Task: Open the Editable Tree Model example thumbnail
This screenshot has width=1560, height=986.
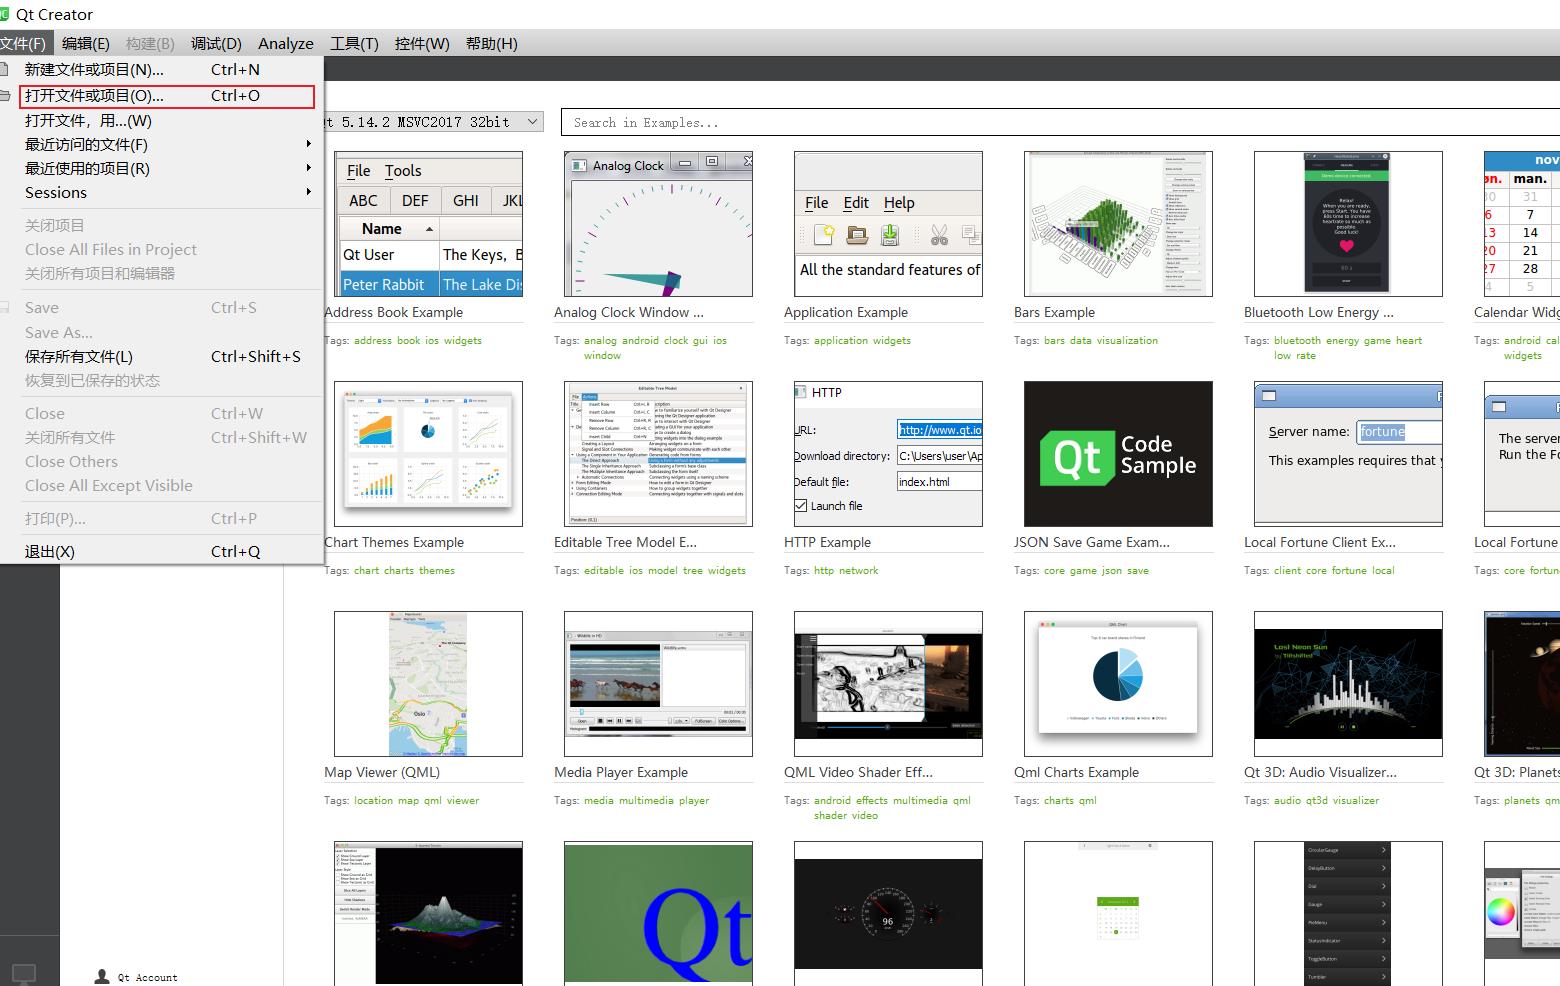Action: pyautogui.click(x=658, y=454)
